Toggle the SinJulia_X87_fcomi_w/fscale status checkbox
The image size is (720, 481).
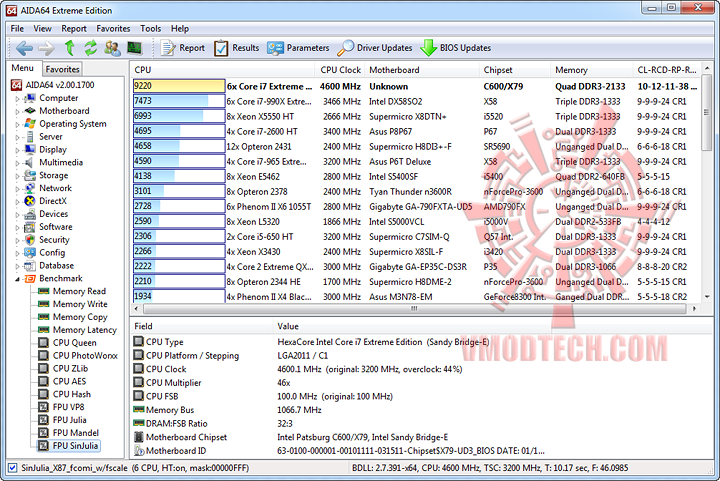13,468
